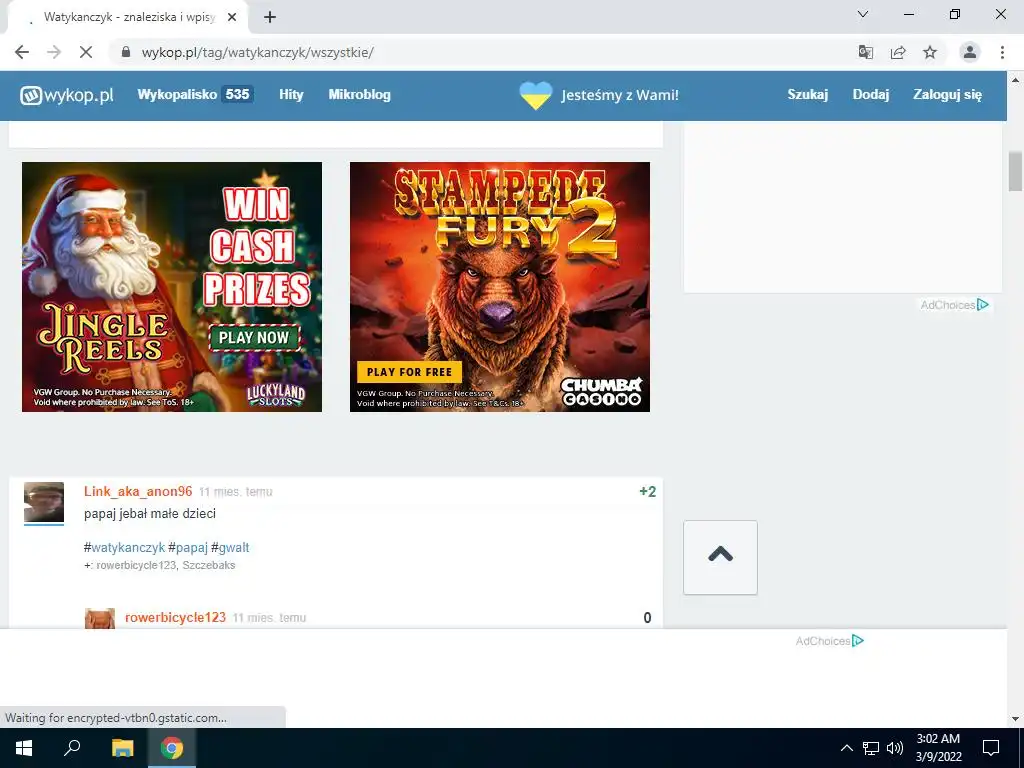1024x768 pixels.
Task: Click rowerbicycle123 in the upvoters list
Action: click(x=136, y=566)
